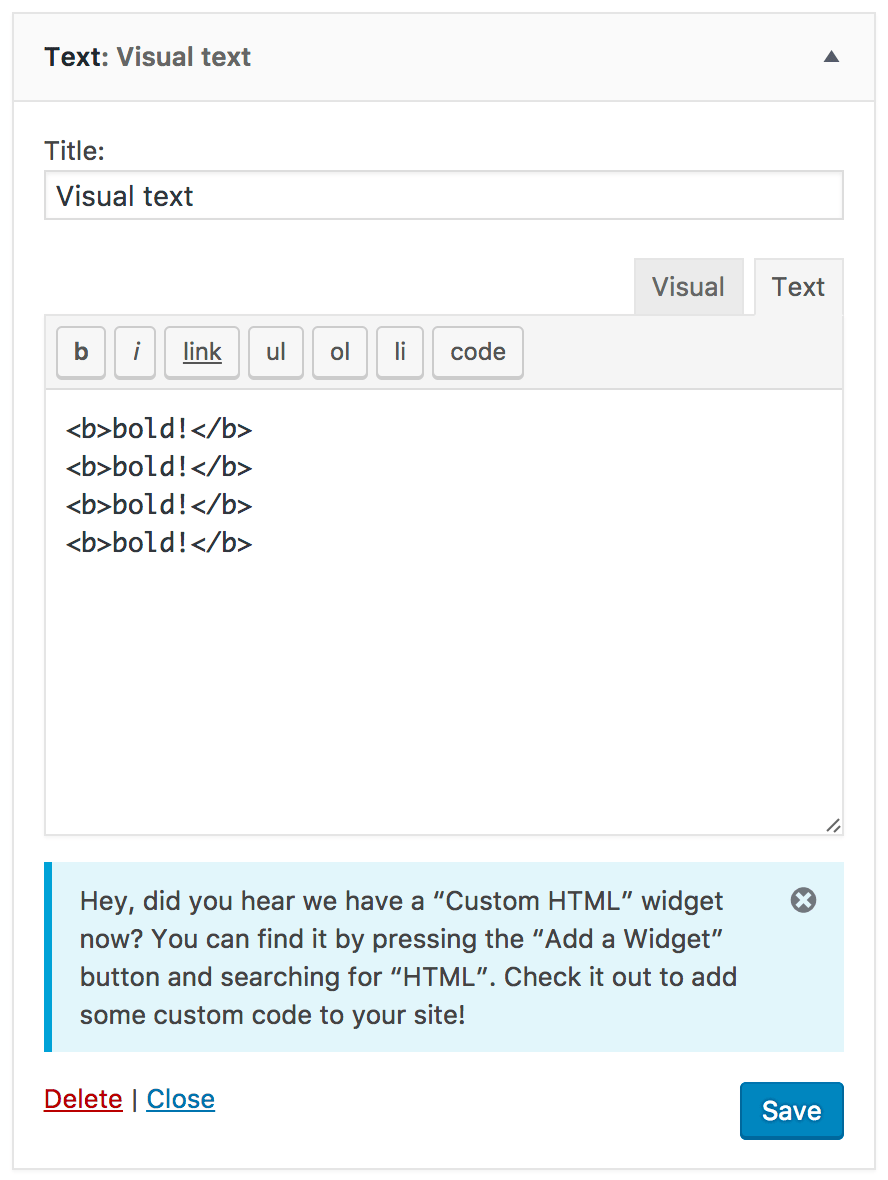Click the bold (b) quicktag button
Image resolution: width=888 pixels, height=1180 pixels.
point(81,352)
